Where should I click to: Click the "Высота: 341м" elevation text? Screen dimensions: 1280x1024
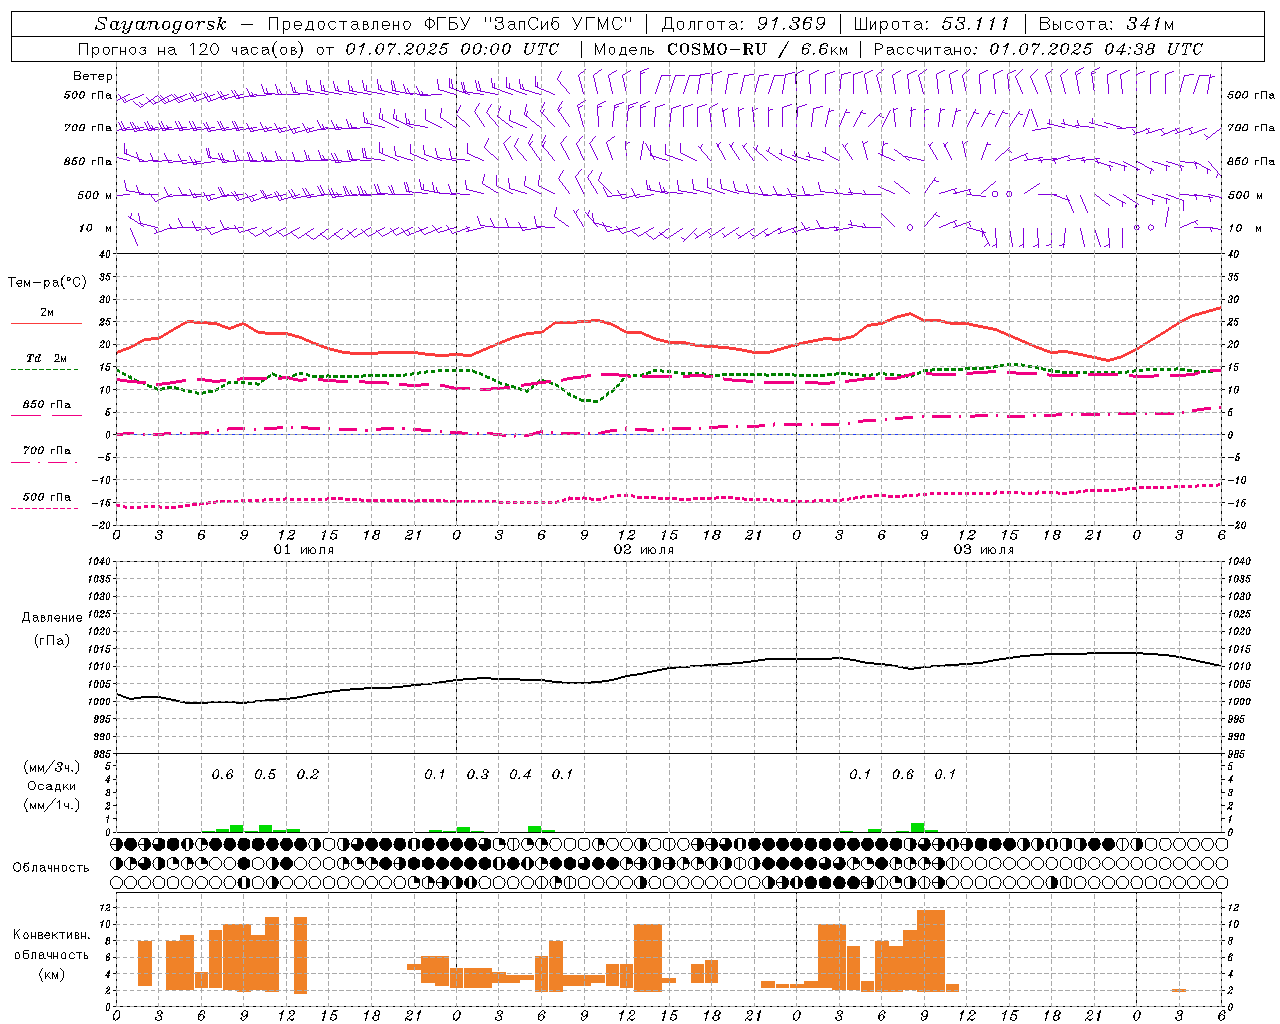tap(1106, 24)
